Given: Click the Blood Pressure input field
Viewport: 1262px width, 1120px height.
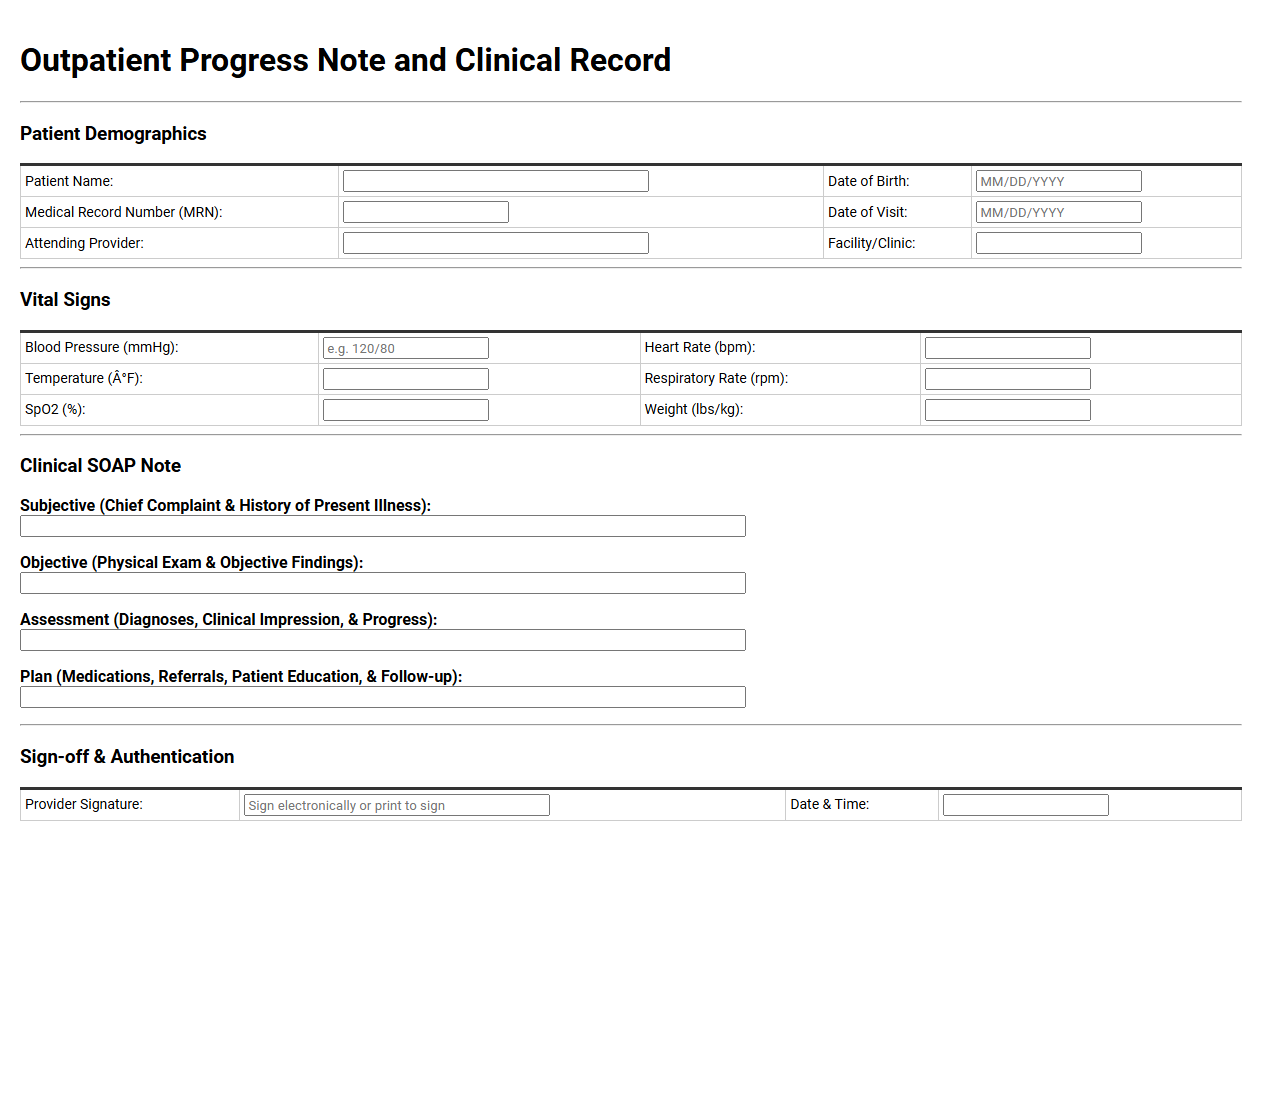Looking at the screenshot, I should click(405, 348).
